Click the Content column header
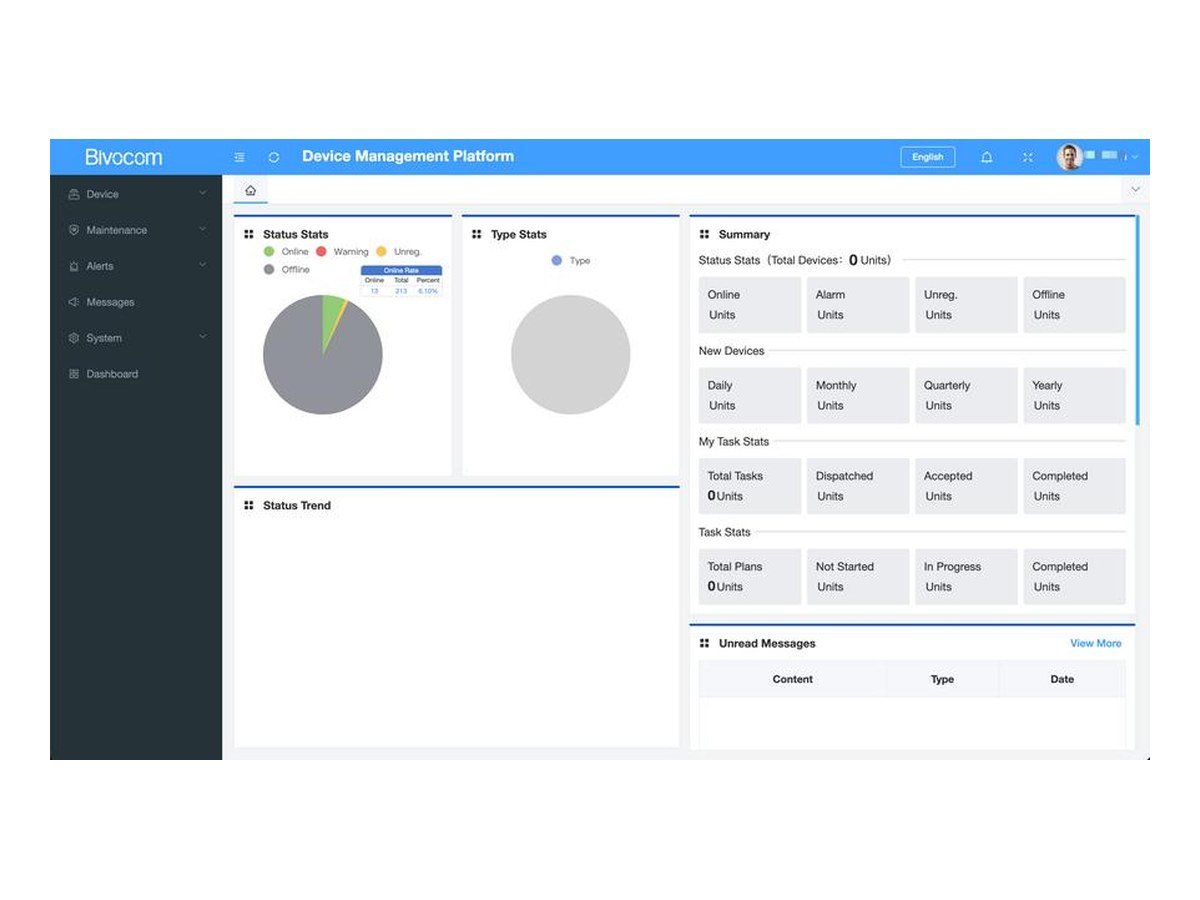The height and width of the screenshot is (900, 1200). click(793, 679)
